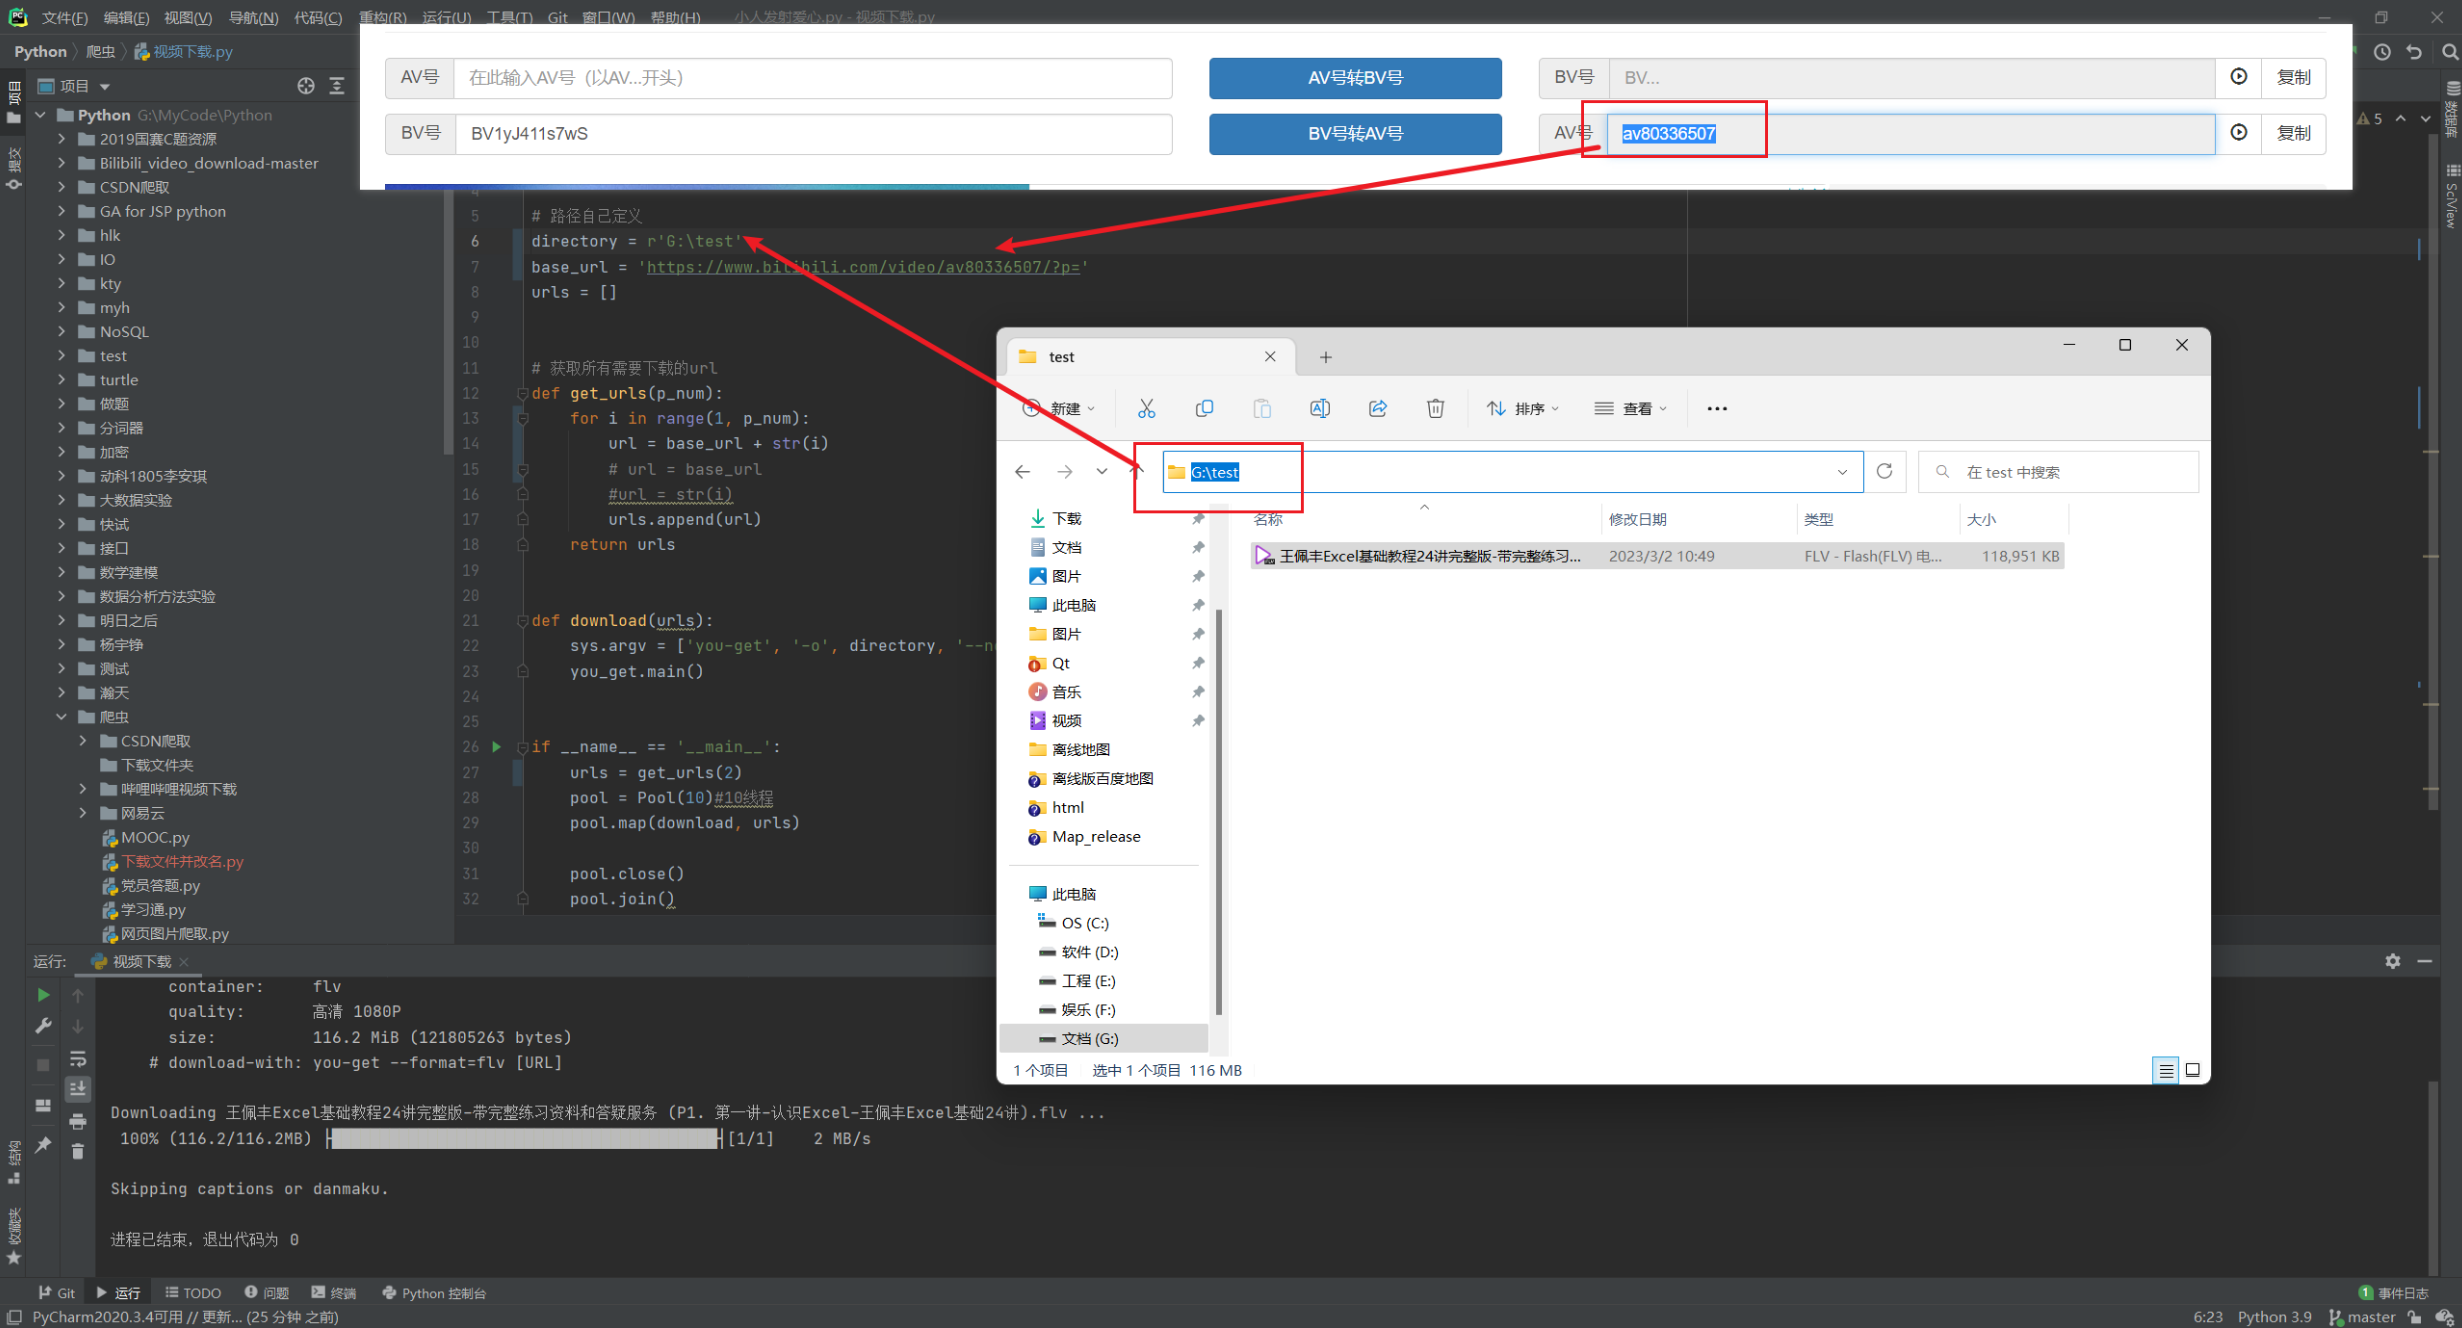Open the 排序 sort dropdown
This screenshot has width=2462, height=1328.
pos(1523,408)
